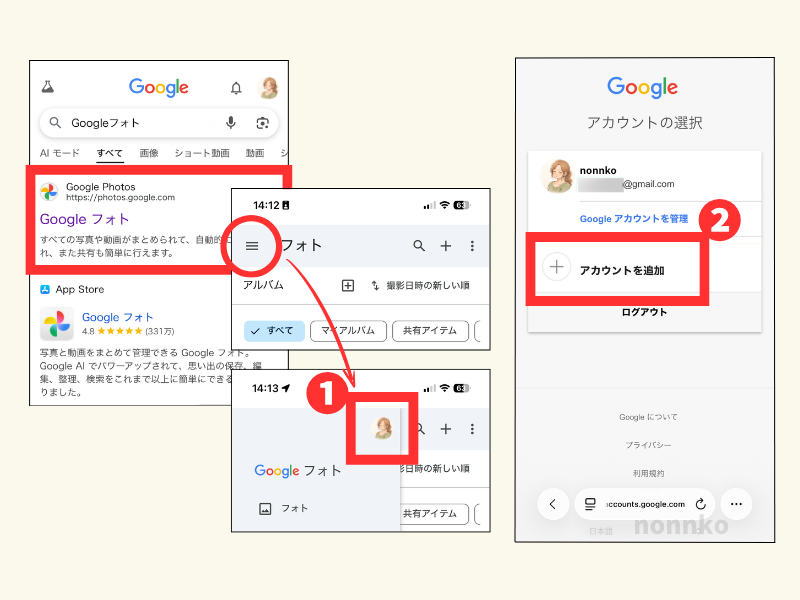
Task: Open the purple Google フォト search result link
Action: tap(83, 219)
